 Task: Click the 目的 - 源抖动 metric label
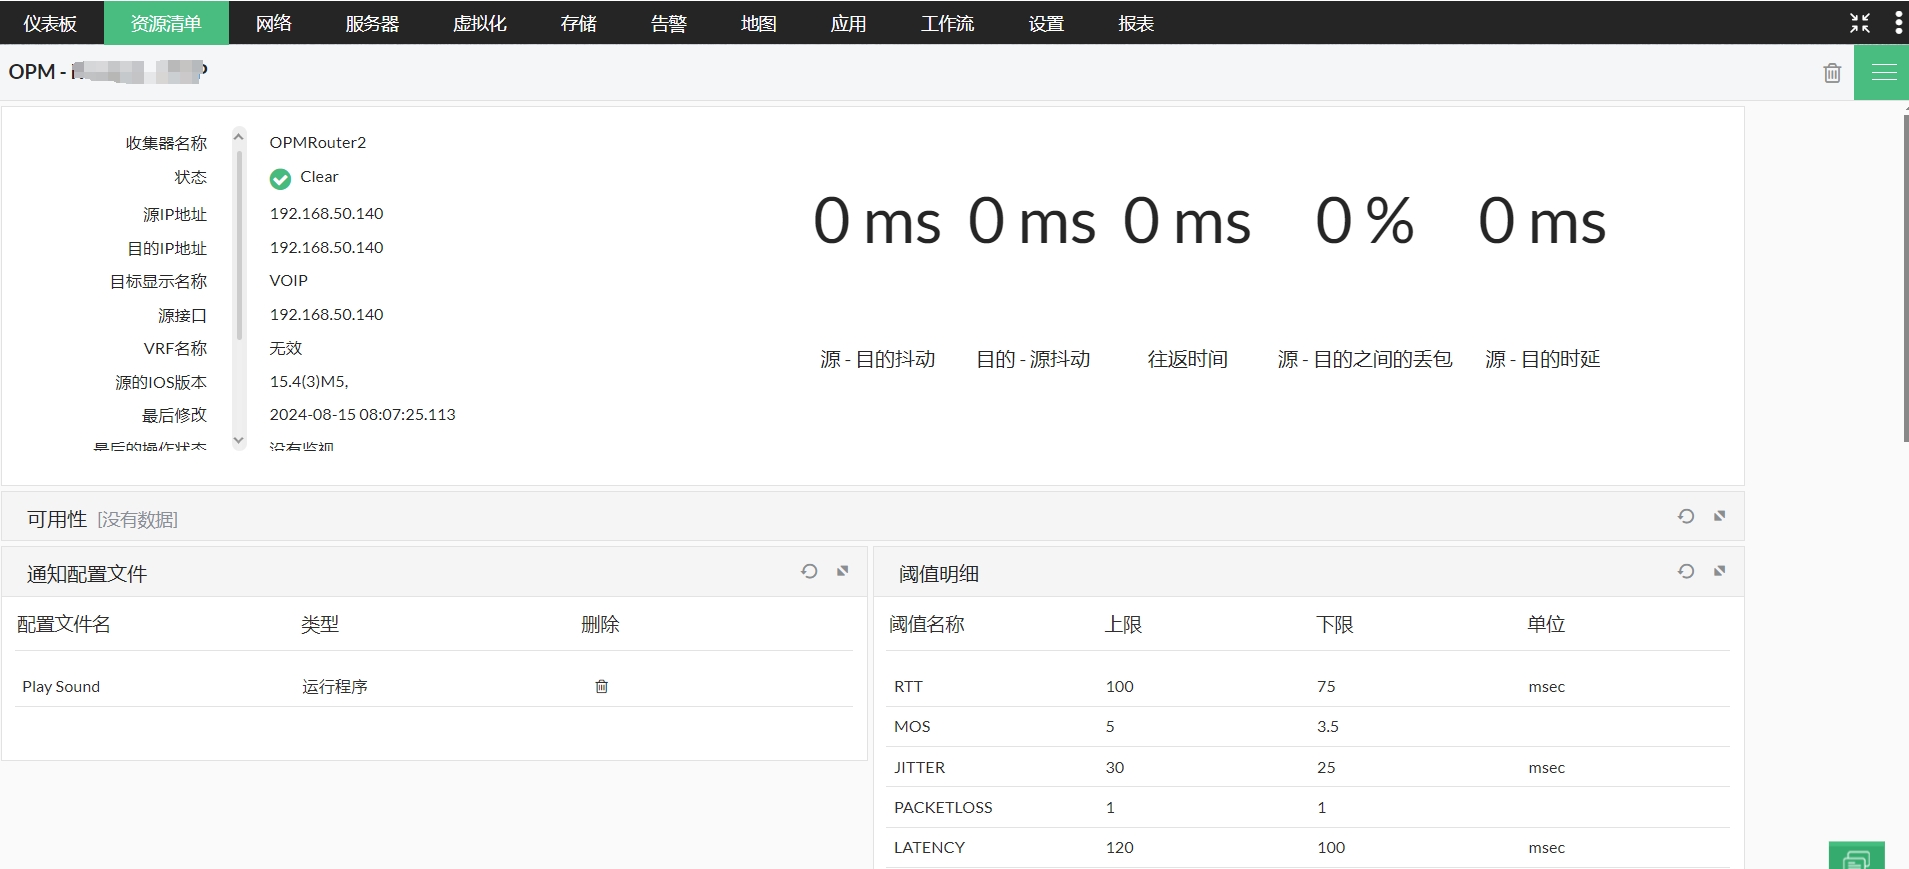coord(1033,359)
